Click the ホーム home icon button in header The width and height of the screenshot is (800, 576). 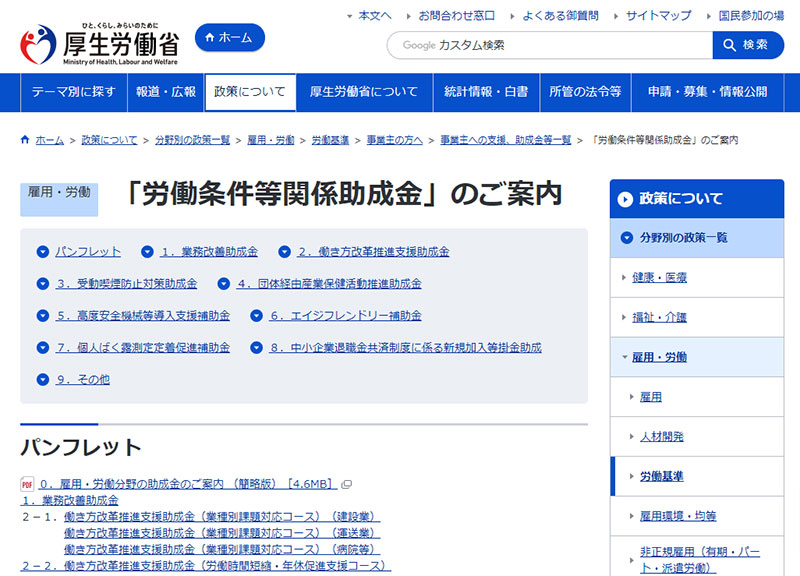point(228,37)
